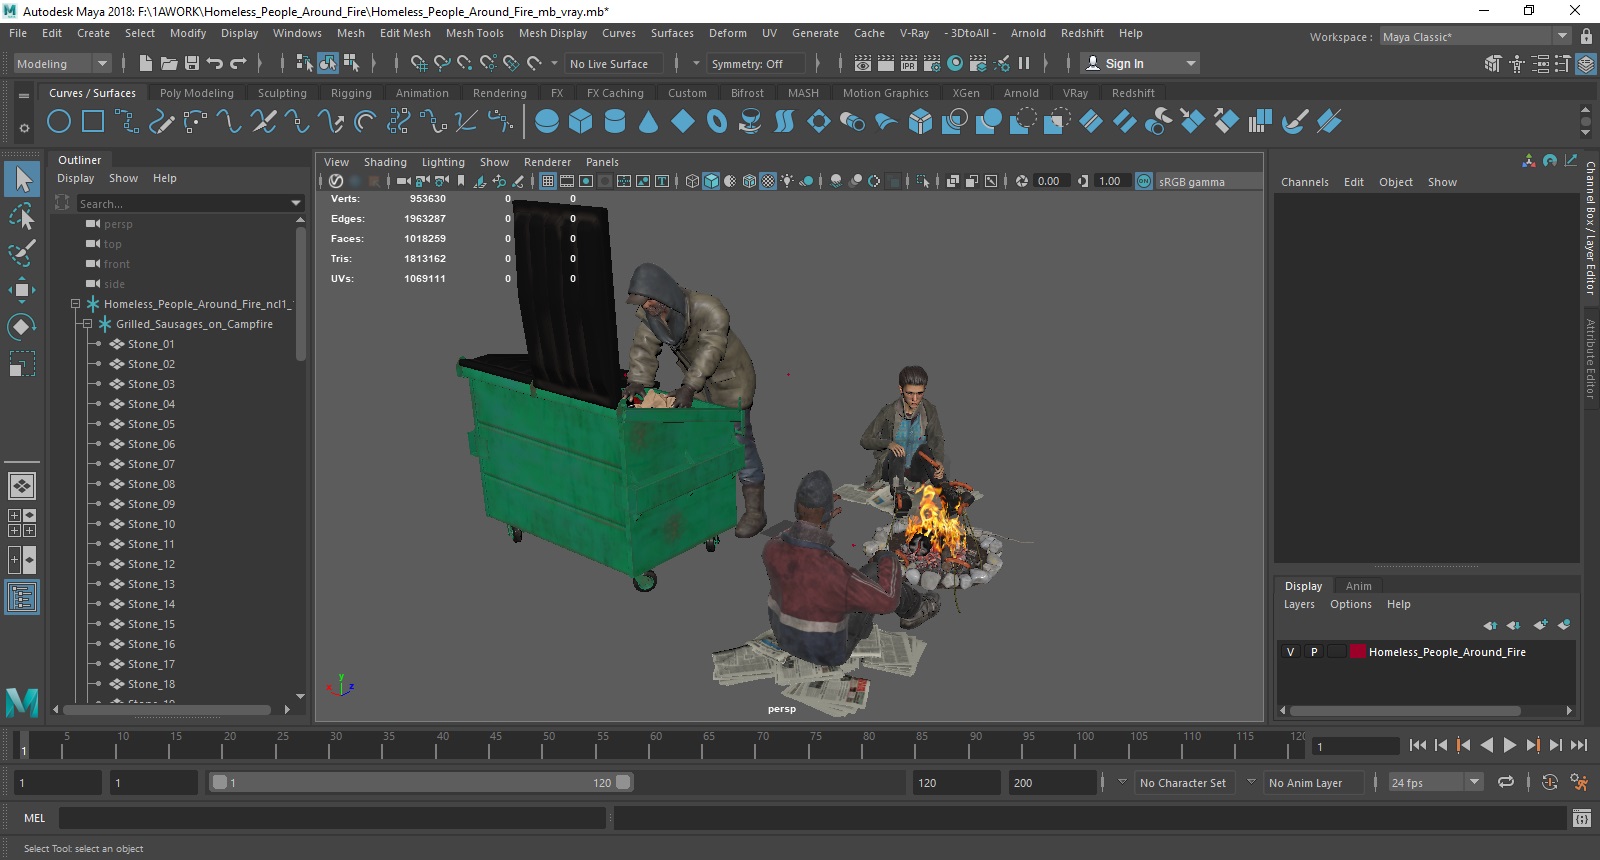Image resolution: width=1600 pixels, height=860 pixels.
Task: Click the time range slider bar
Action: (x=421, y=782)
